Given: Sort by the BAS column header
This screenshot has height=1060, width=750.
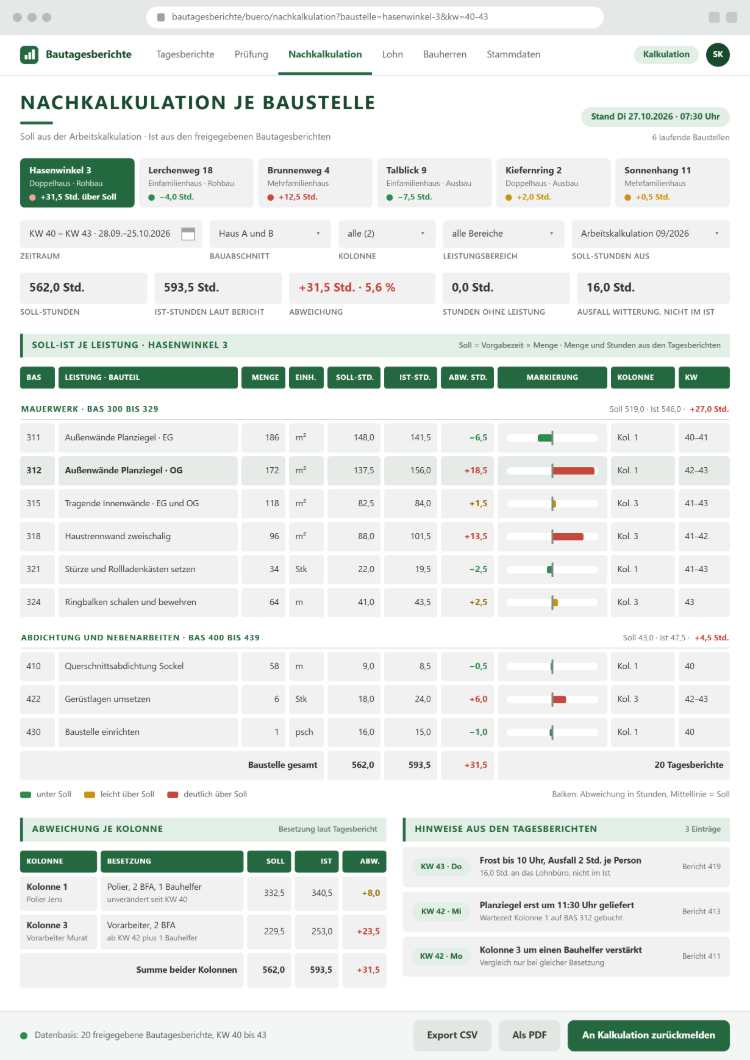Looking at the screenshot, I should click(x=37, y=378).
